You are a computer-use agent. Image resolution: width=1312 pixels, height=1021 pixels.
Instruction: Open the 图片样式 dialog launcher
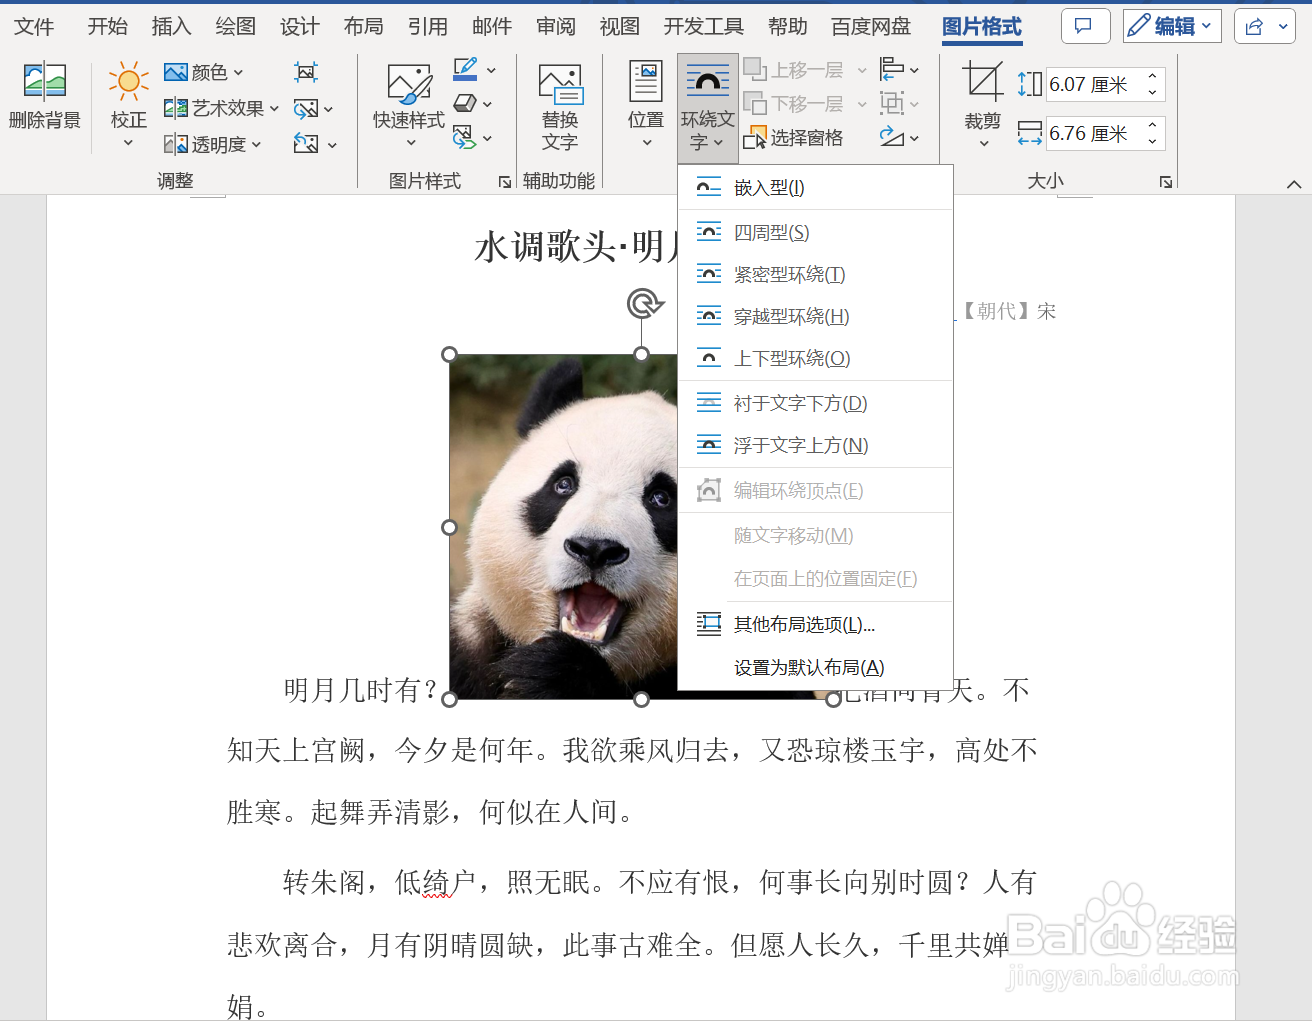[505, 181]
